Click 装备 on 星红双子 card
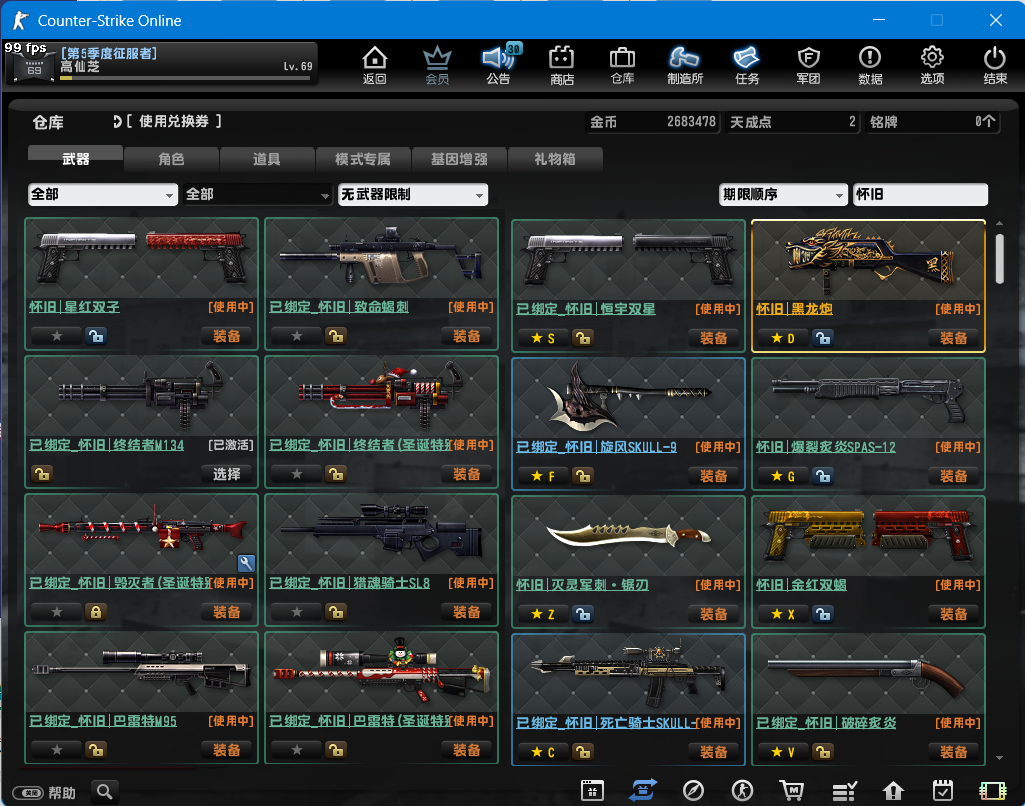Viewport: 1025px width, 806px height. click(x=227, y=336)
